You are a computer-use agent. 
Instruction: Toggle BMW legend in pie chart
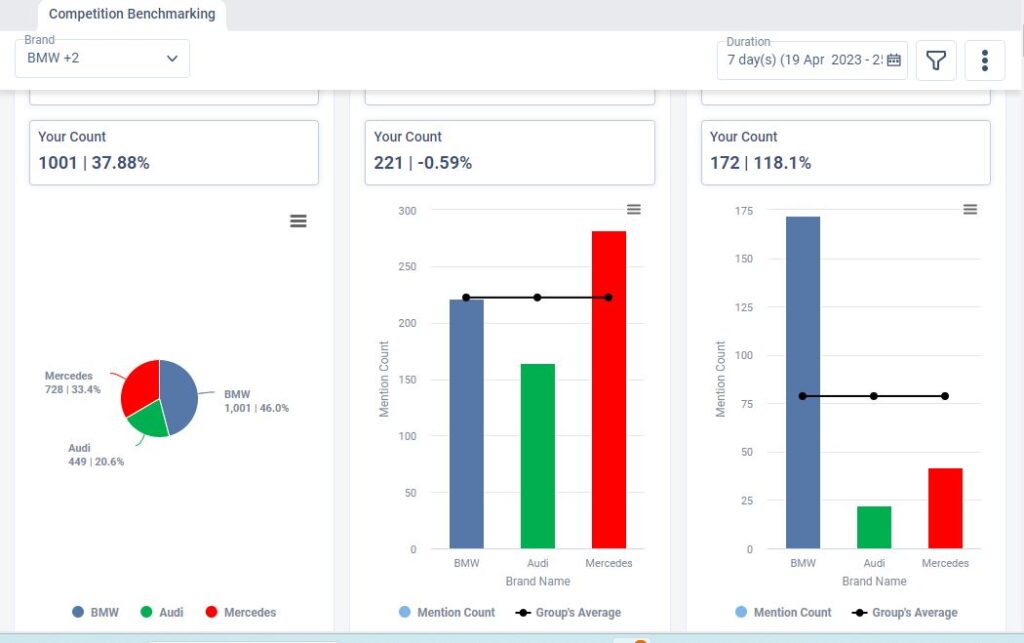95,612
